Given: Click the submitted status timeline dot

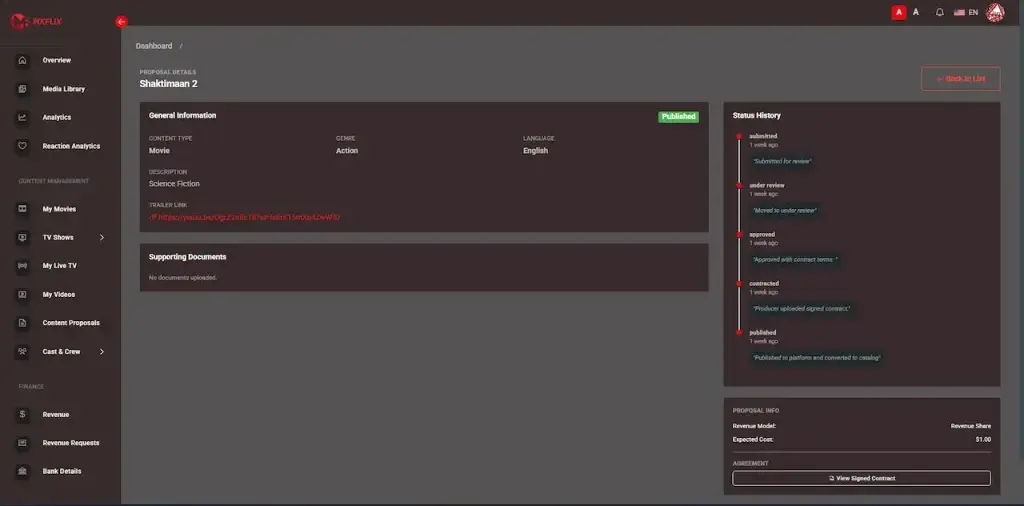Looking at the screenshot, I should (x=739, y=136).
